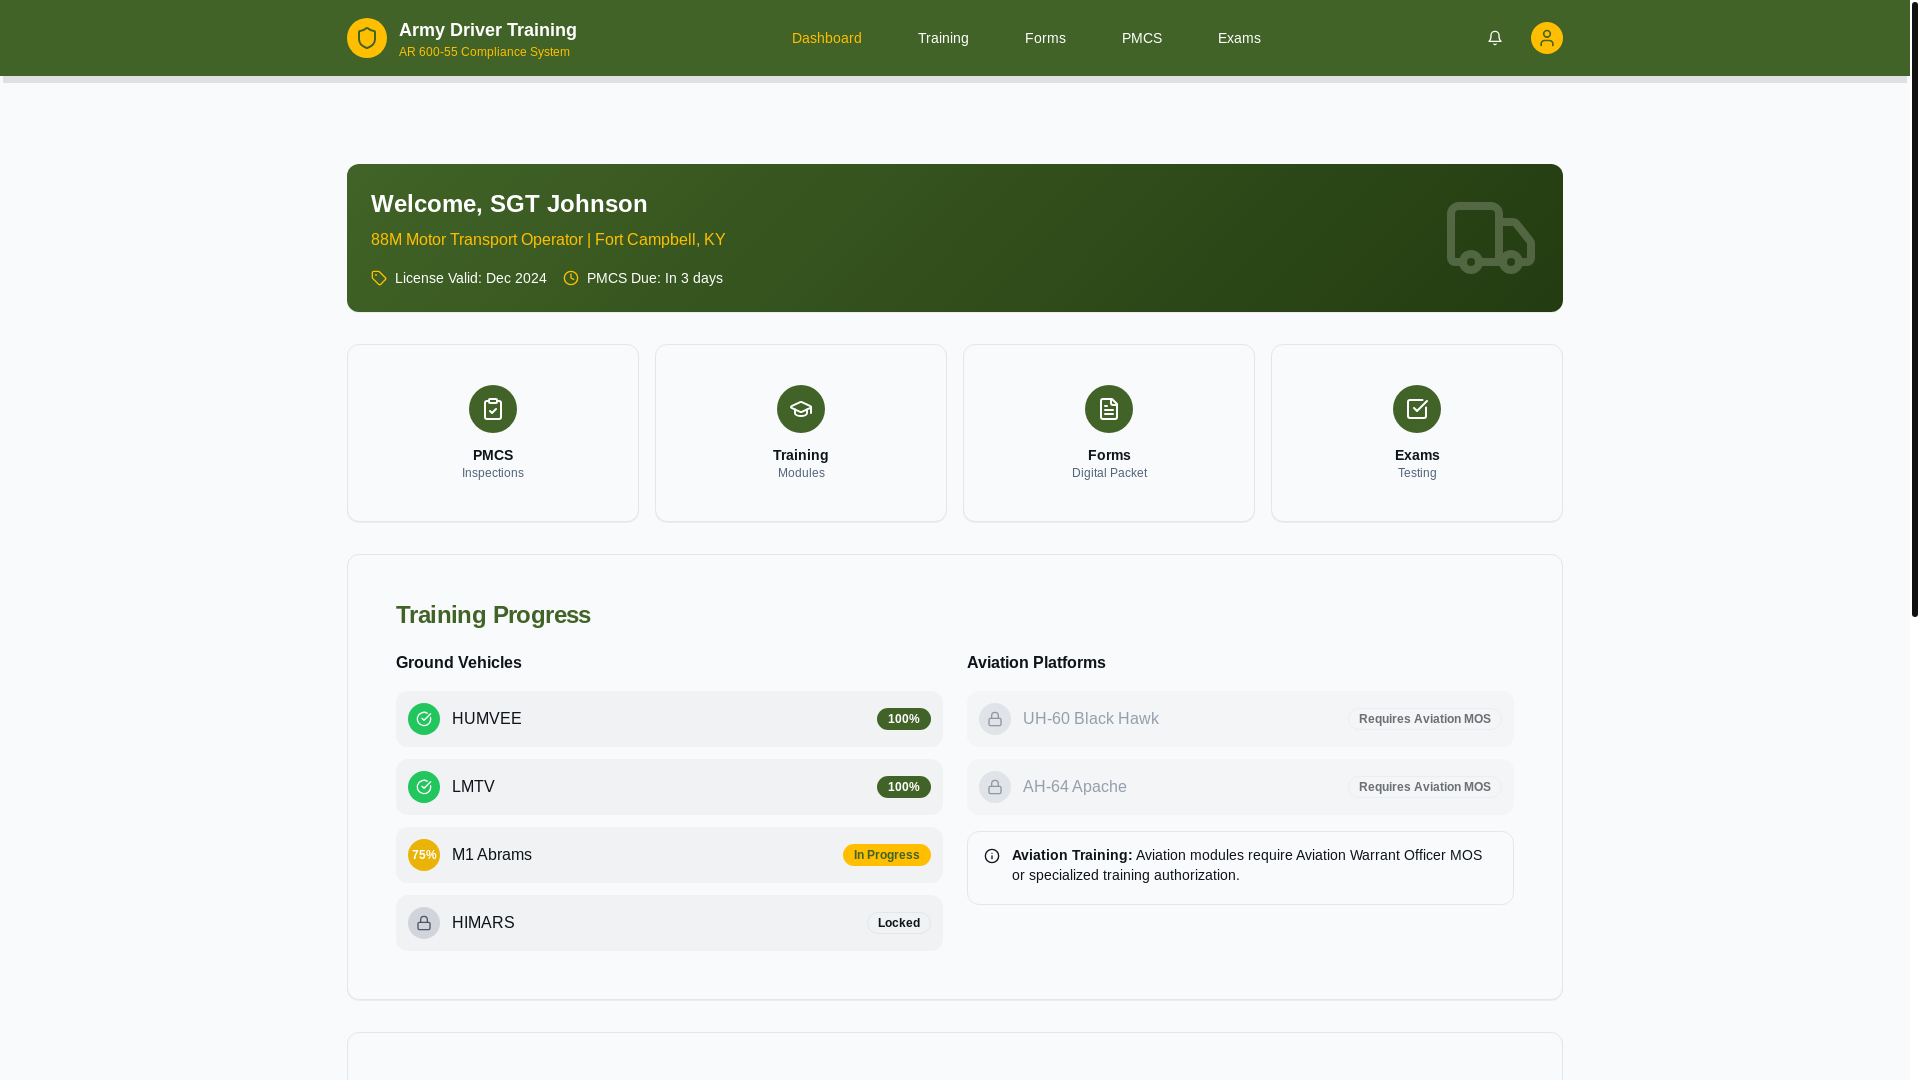Image resolution: width=1920 pixels, height=1080 pixels.
Task: Open the notifications bell
Action: coord(1494,38)
